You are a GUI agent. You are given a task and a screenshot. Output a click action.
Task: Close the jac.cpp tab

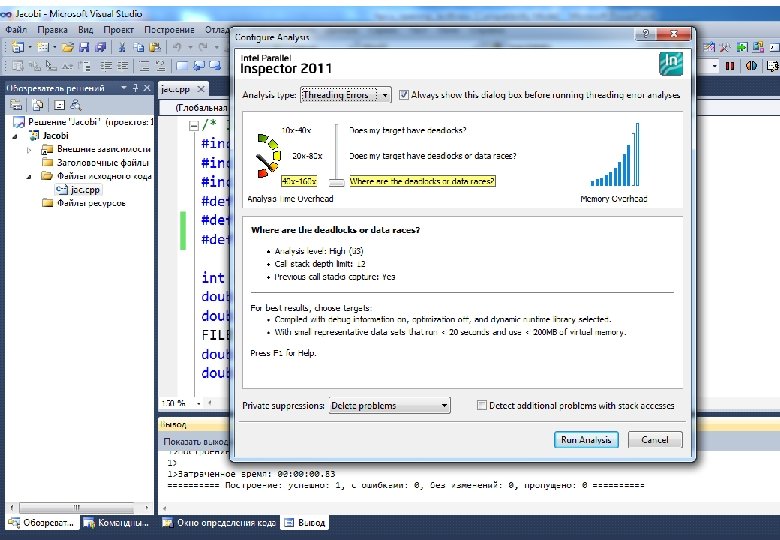click(x=201, y=89)
